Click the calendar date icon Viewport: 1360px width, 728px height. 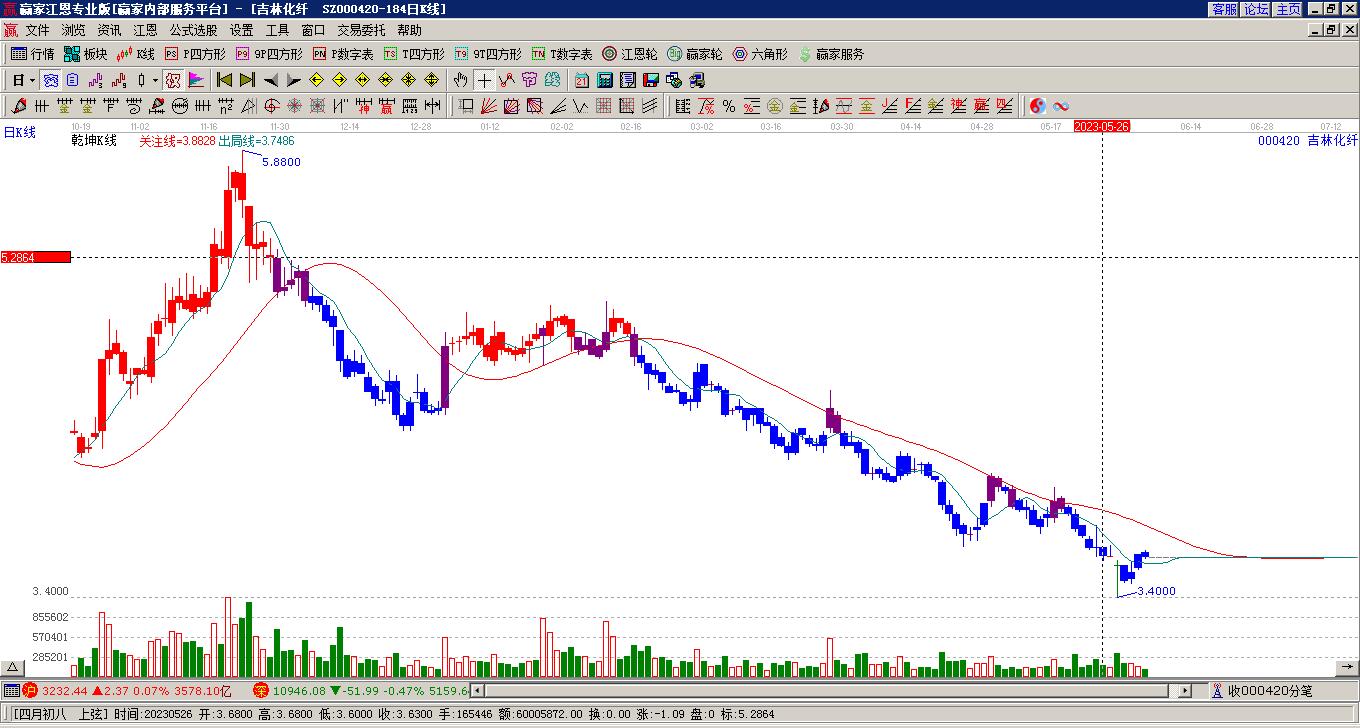(582, 80)
